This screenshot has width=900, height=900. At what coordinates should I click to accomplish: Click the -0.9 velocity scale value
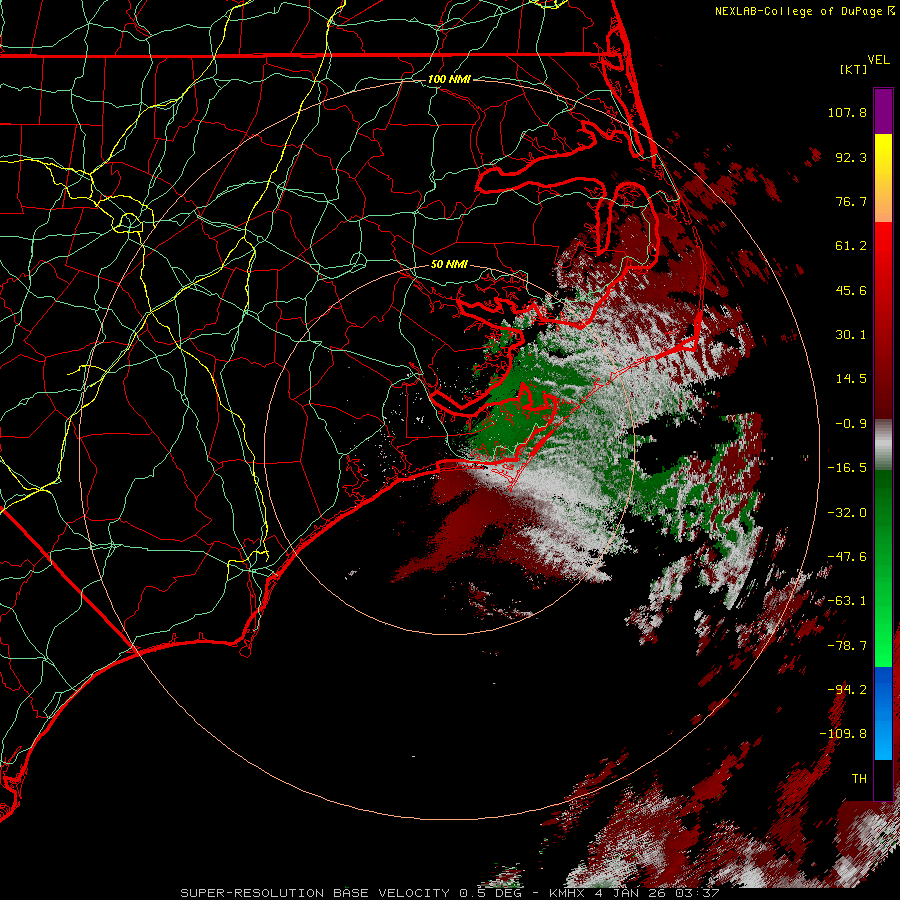click(x=851, y=424)
